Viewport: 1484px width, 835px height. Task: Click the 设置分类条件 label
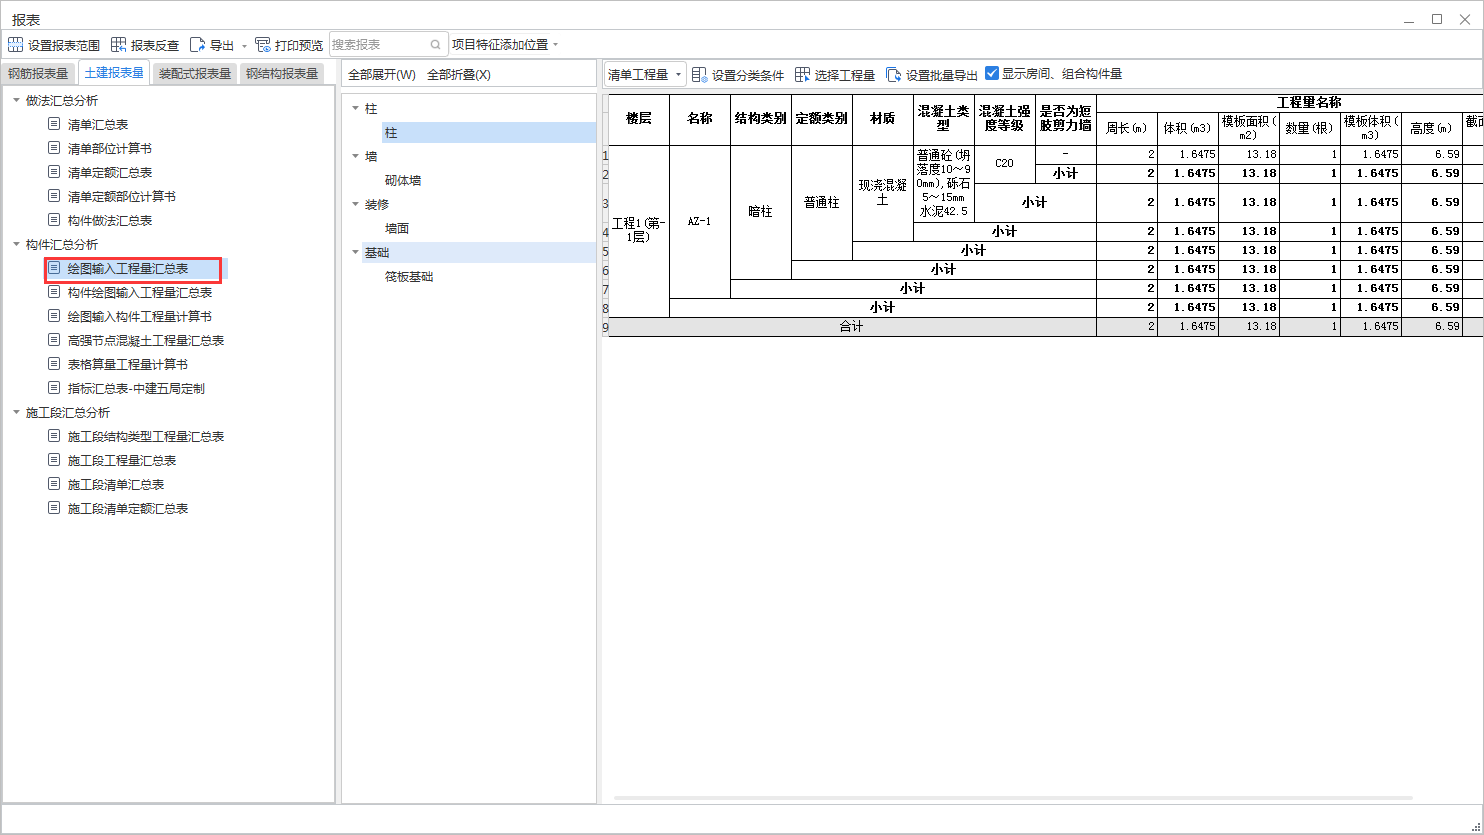click(x=748, y=75)
